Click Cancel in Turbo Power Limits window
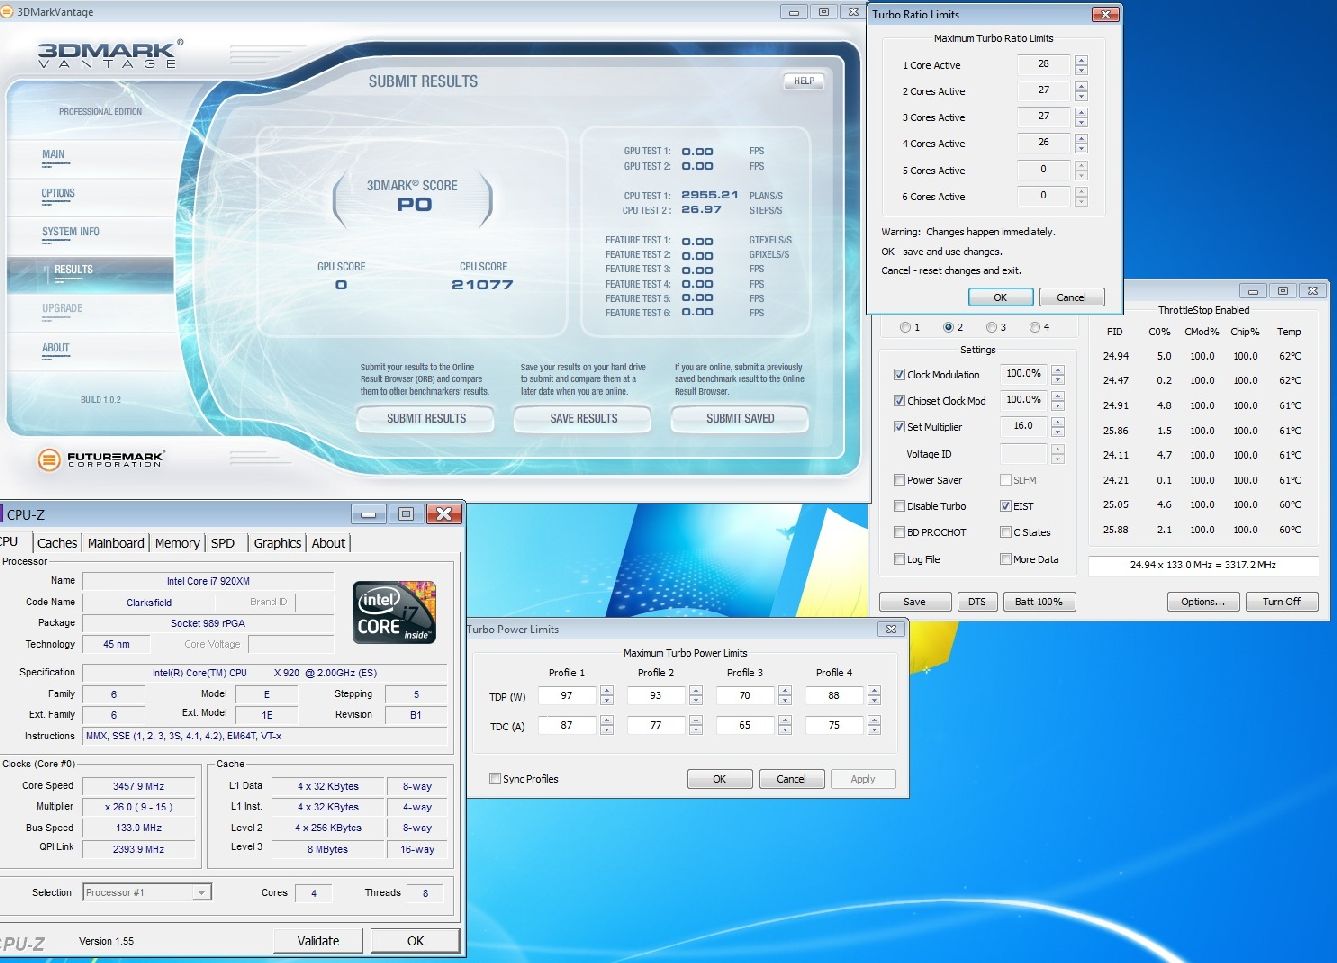The height and width of the screenshot is (963, 1337). click(790, 779)
